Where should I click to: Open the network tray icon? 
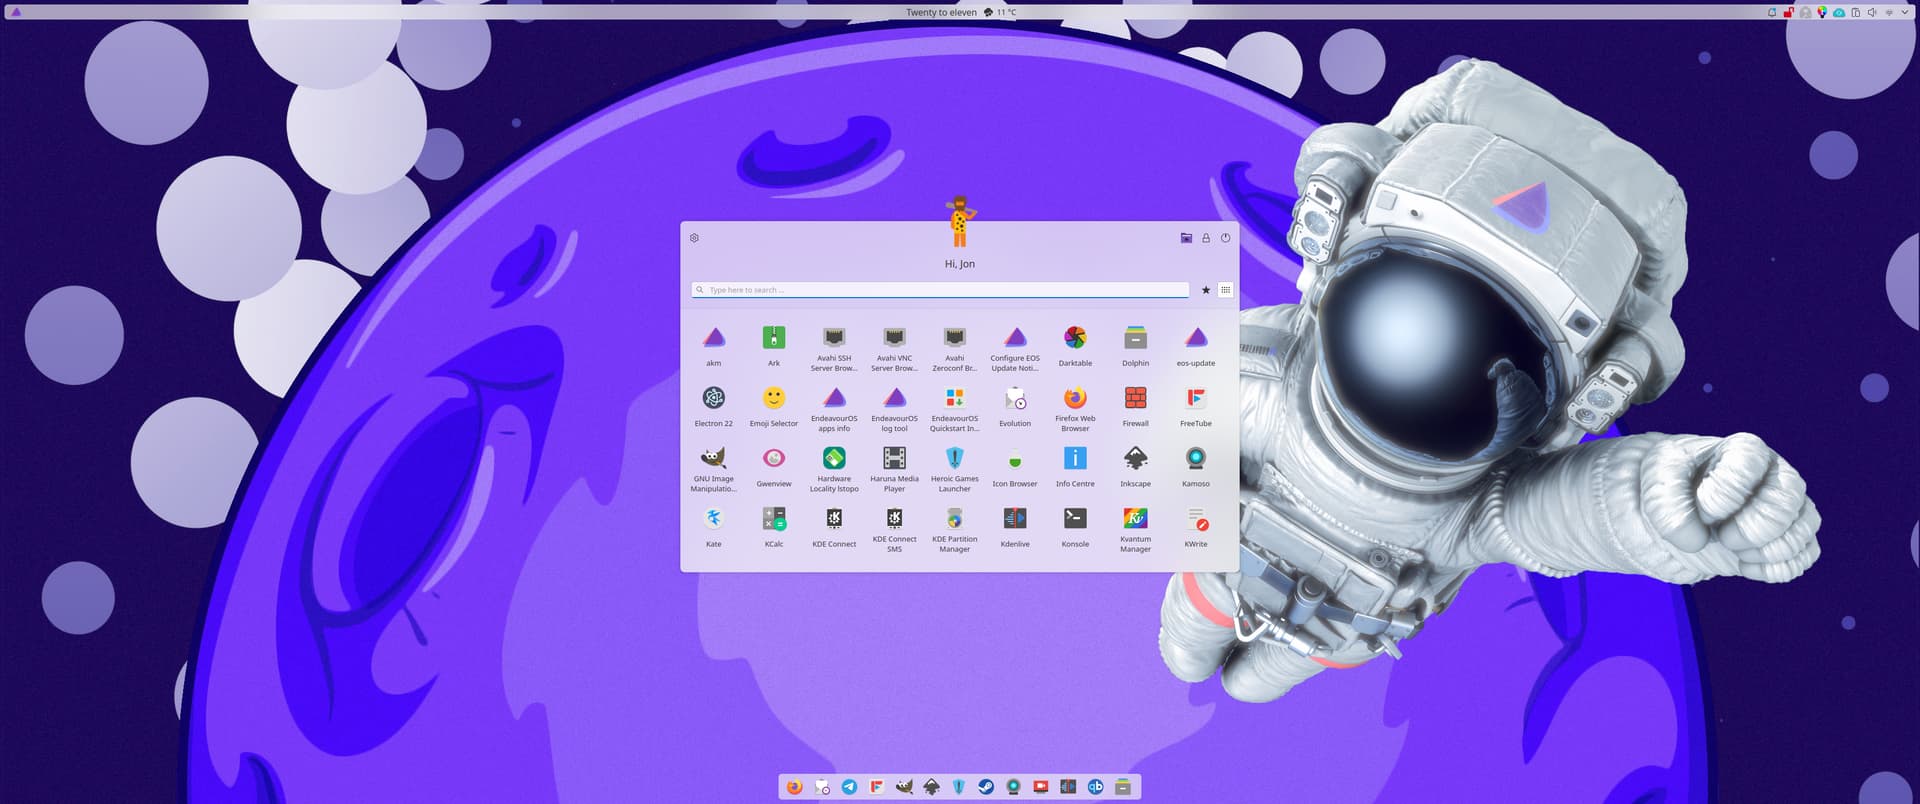[x=1889, y=12]
